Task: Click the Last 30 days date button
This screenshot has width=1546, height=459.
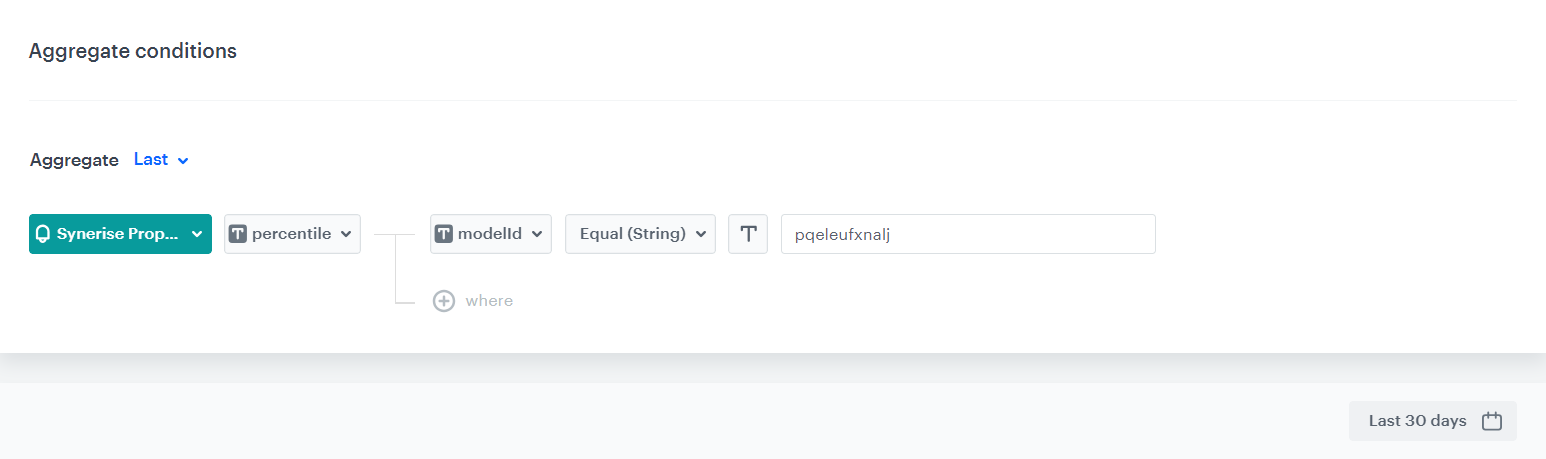Action: (x=1417, y=421)
